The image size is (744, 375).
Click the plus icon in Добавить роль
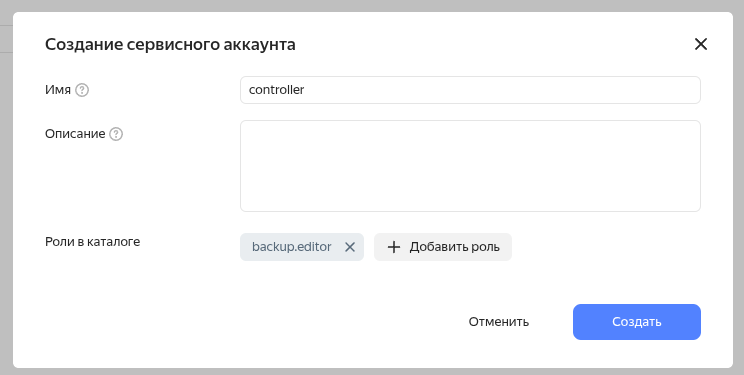[x=394, y=247]
